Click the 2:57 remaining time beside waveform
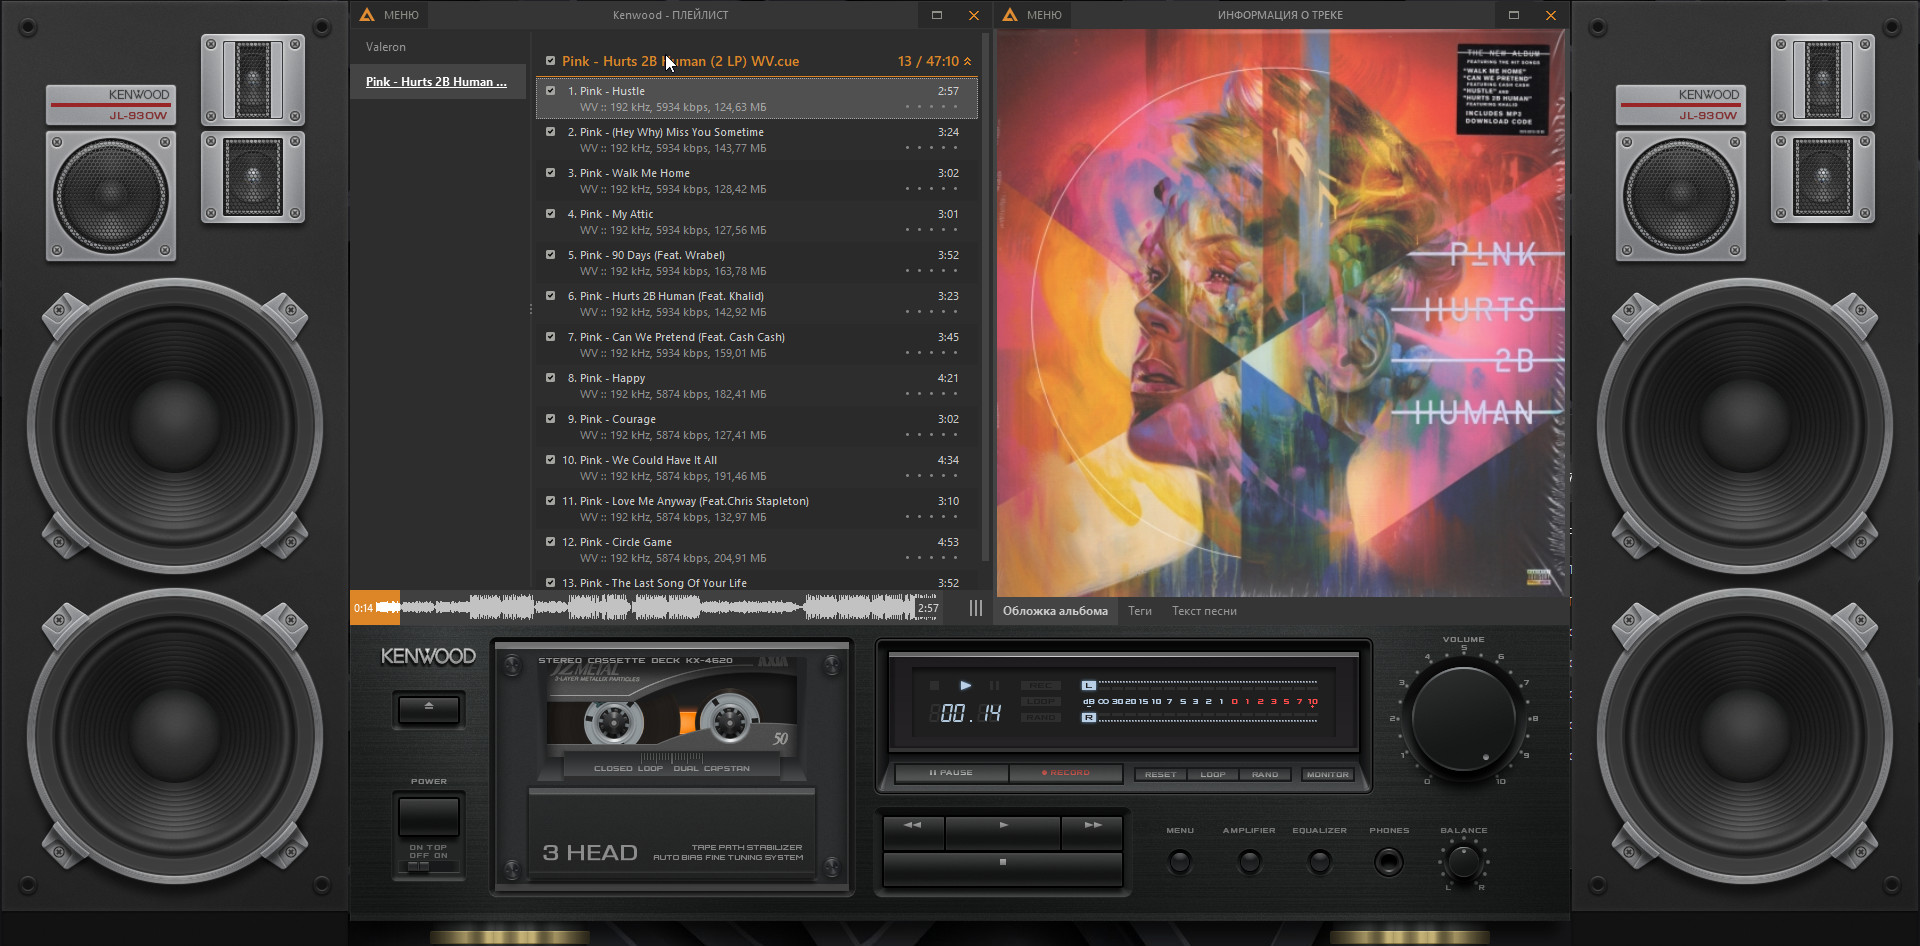Image resolution: width=1920 pixels, height=946 pixels. tap(928, 608)
